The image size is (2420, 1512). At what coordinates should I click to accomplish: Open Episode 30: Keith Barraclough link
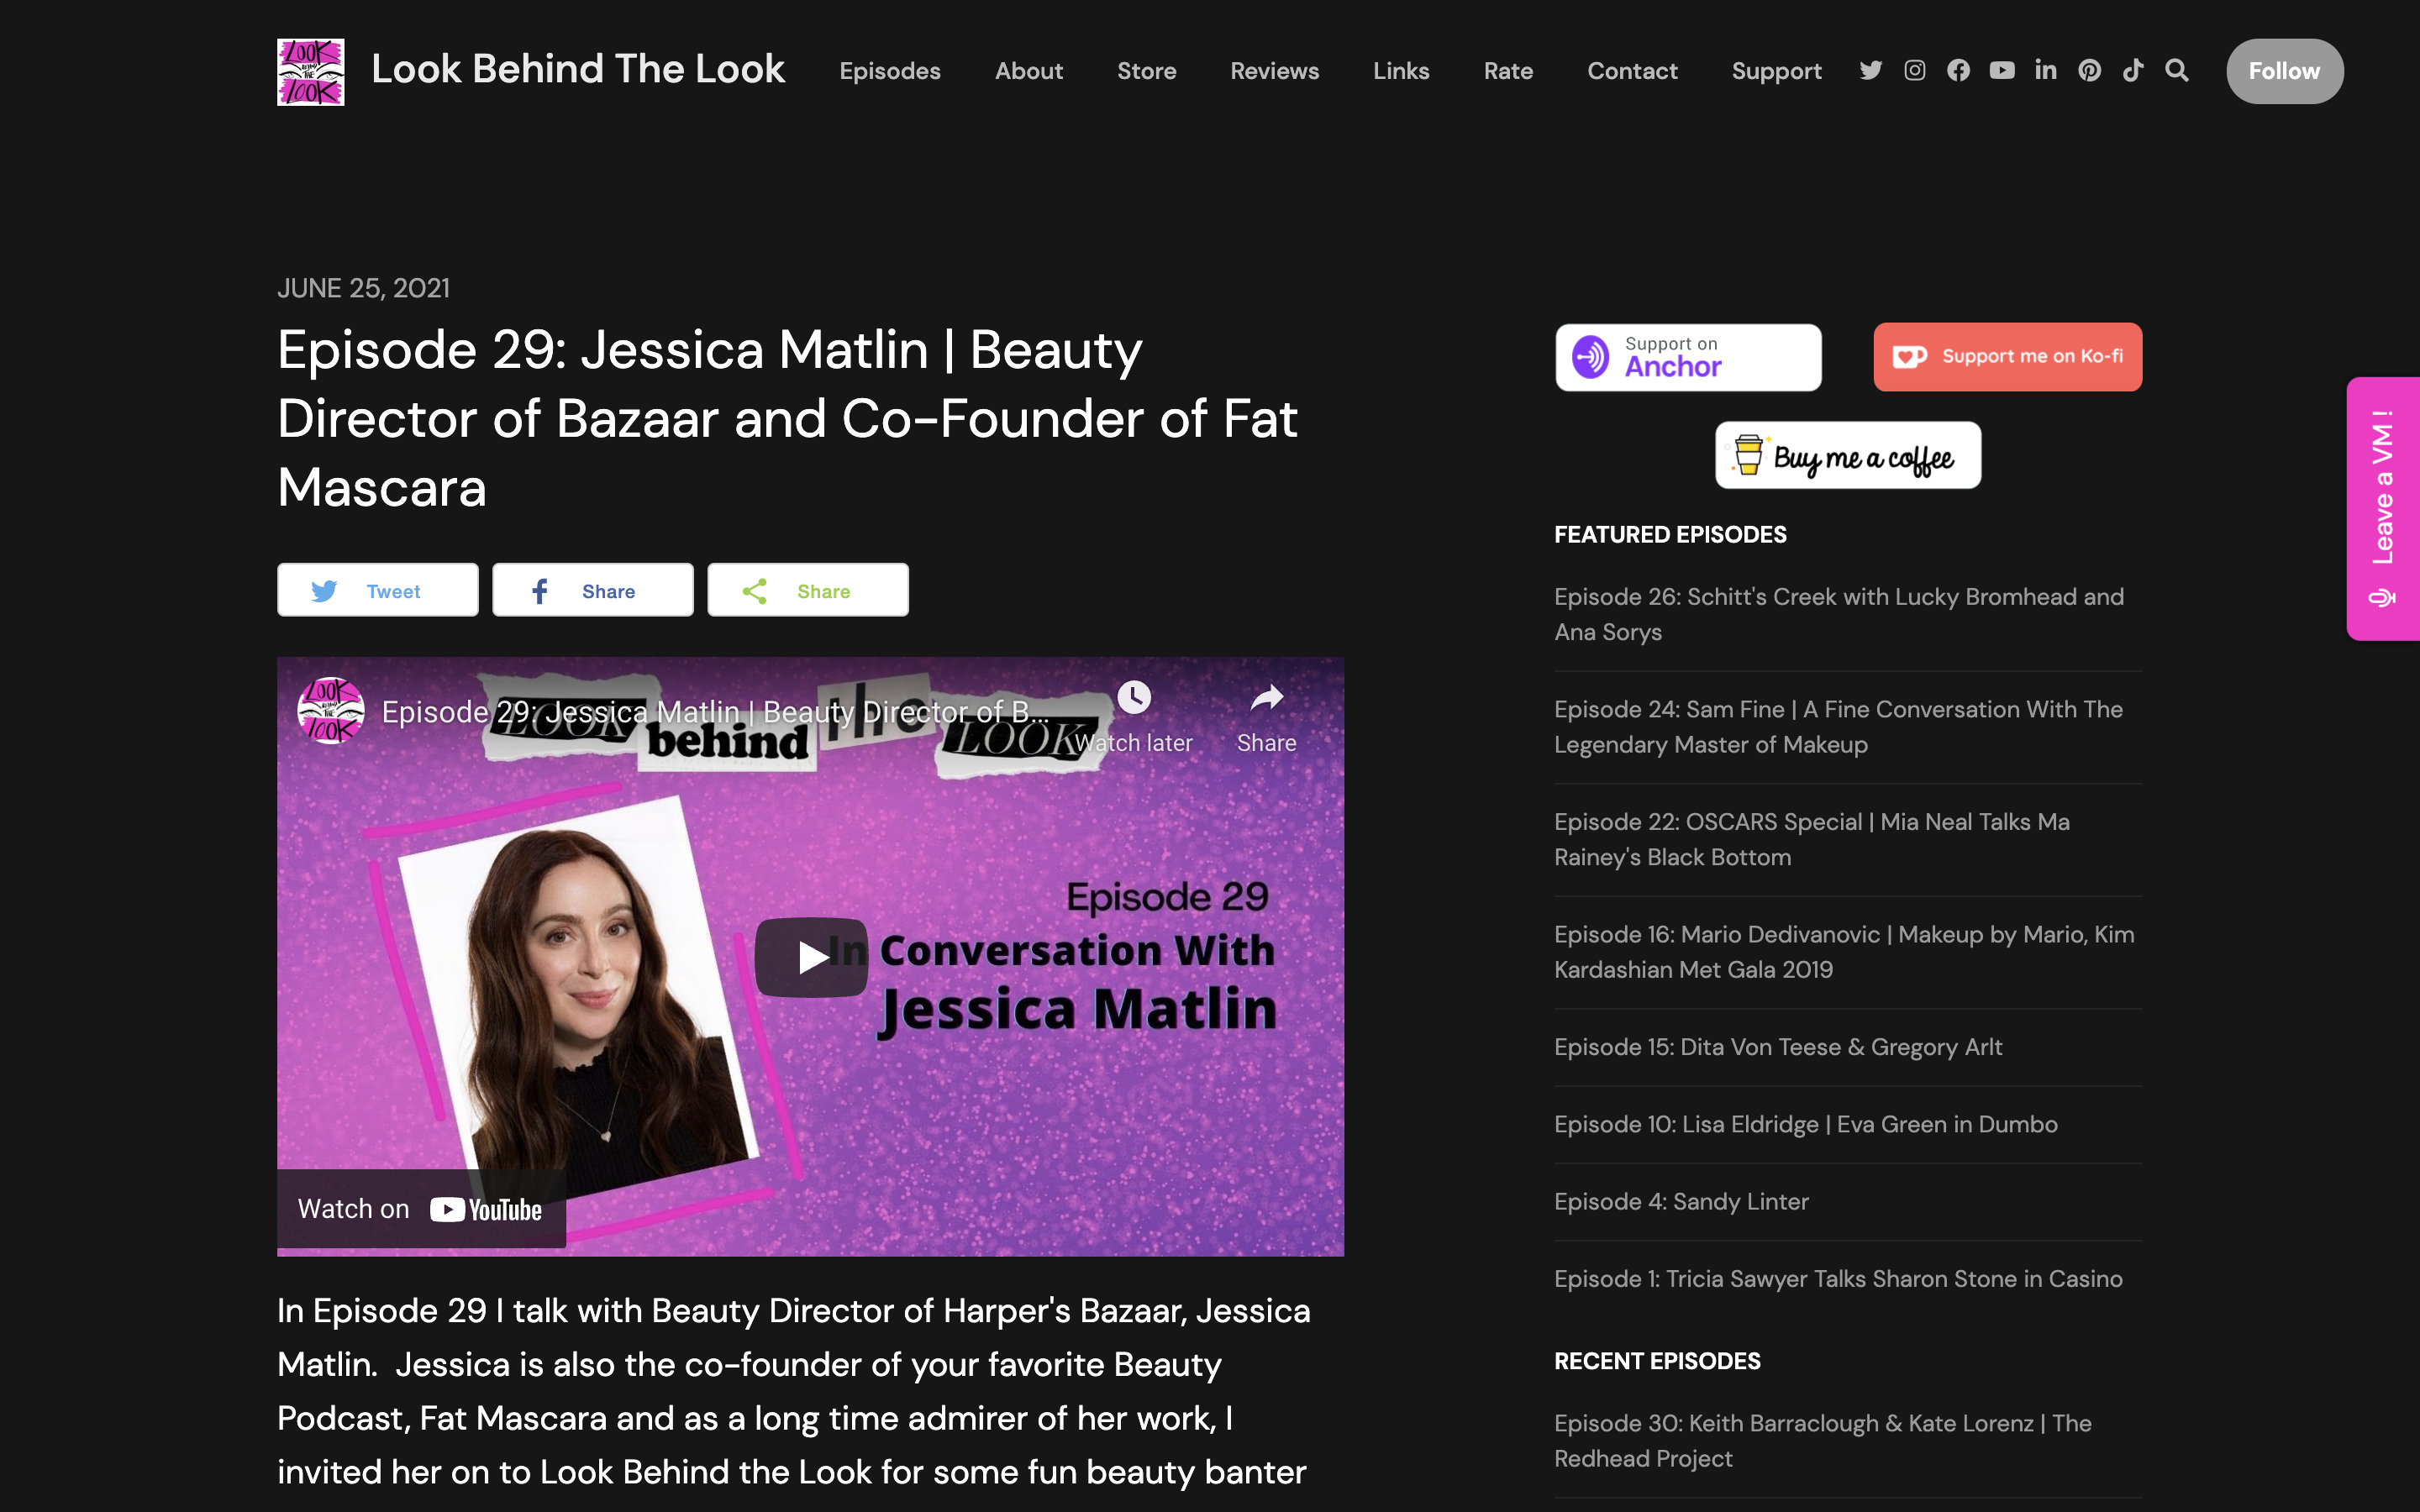(x=1823, y=1441)
